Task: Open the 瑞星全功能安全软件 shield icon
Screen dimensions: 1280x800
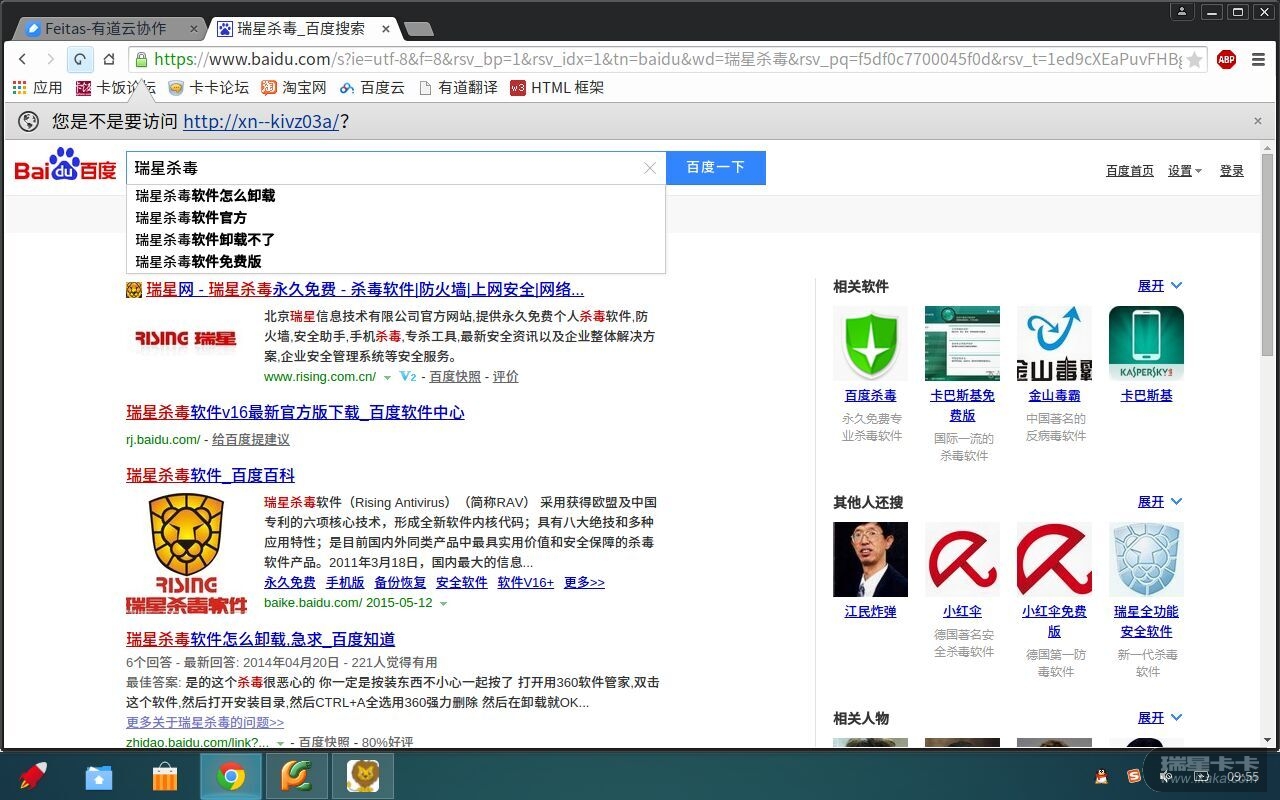Action: [x=1146, y=559]
